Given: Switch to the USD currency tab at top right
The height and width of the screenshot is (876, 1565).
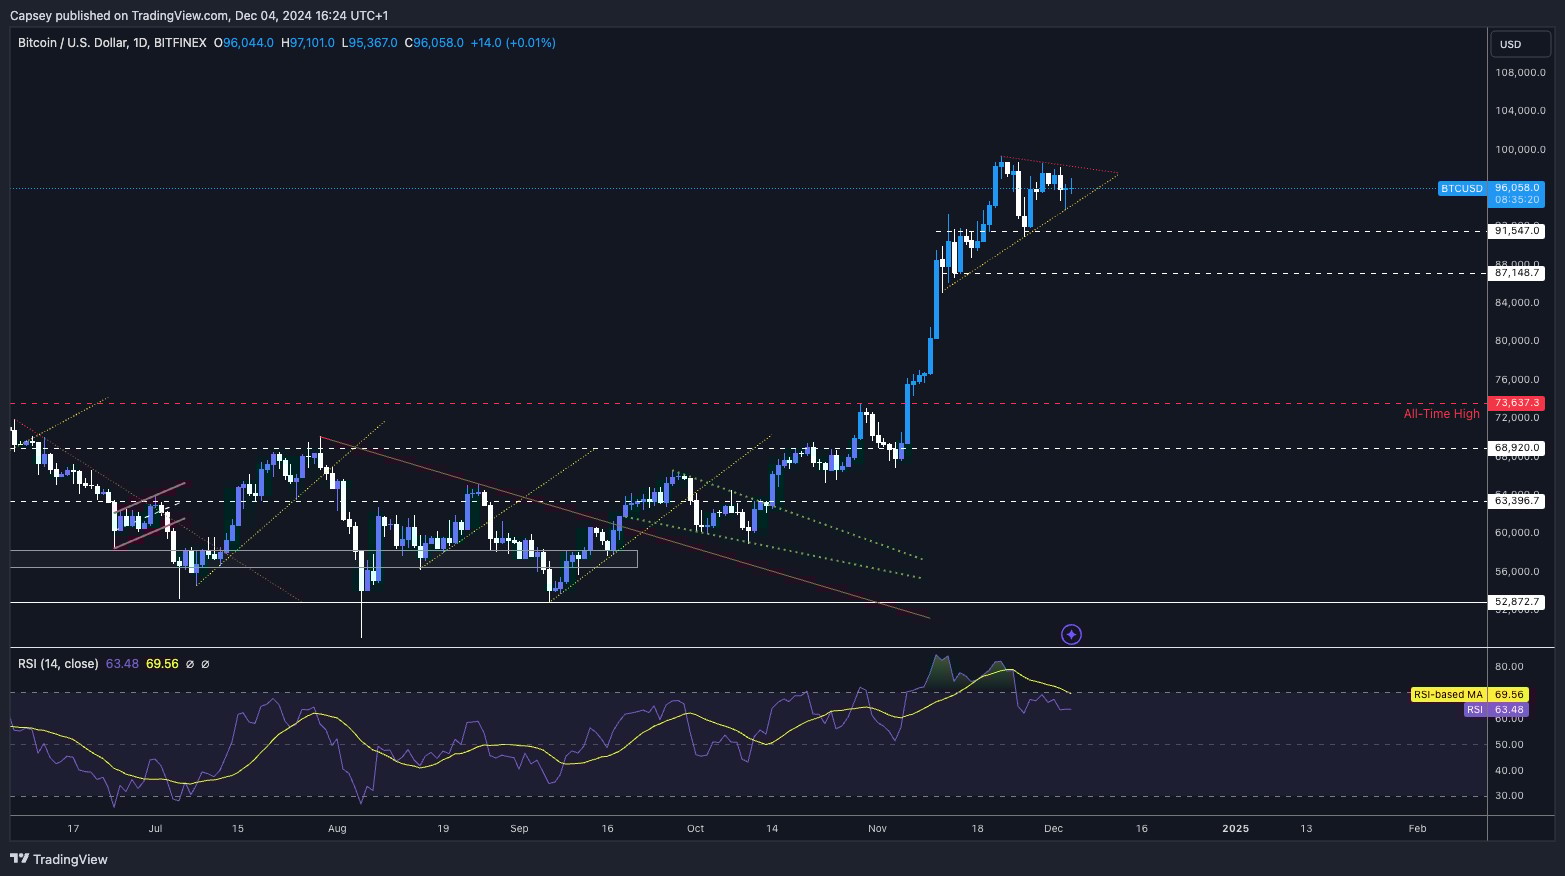Looking at the screenshot, I should [1520, 44].
